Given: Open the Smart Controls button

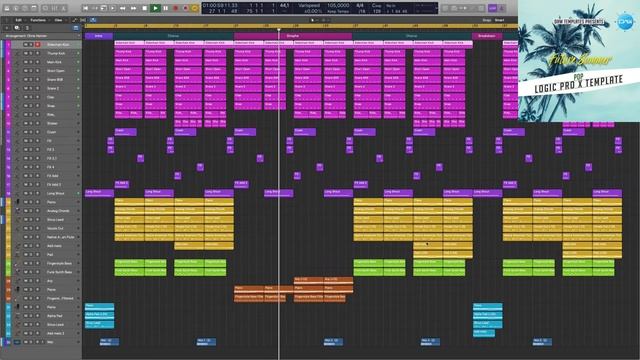Looking at the screenshot, I should tap(45, 8).
